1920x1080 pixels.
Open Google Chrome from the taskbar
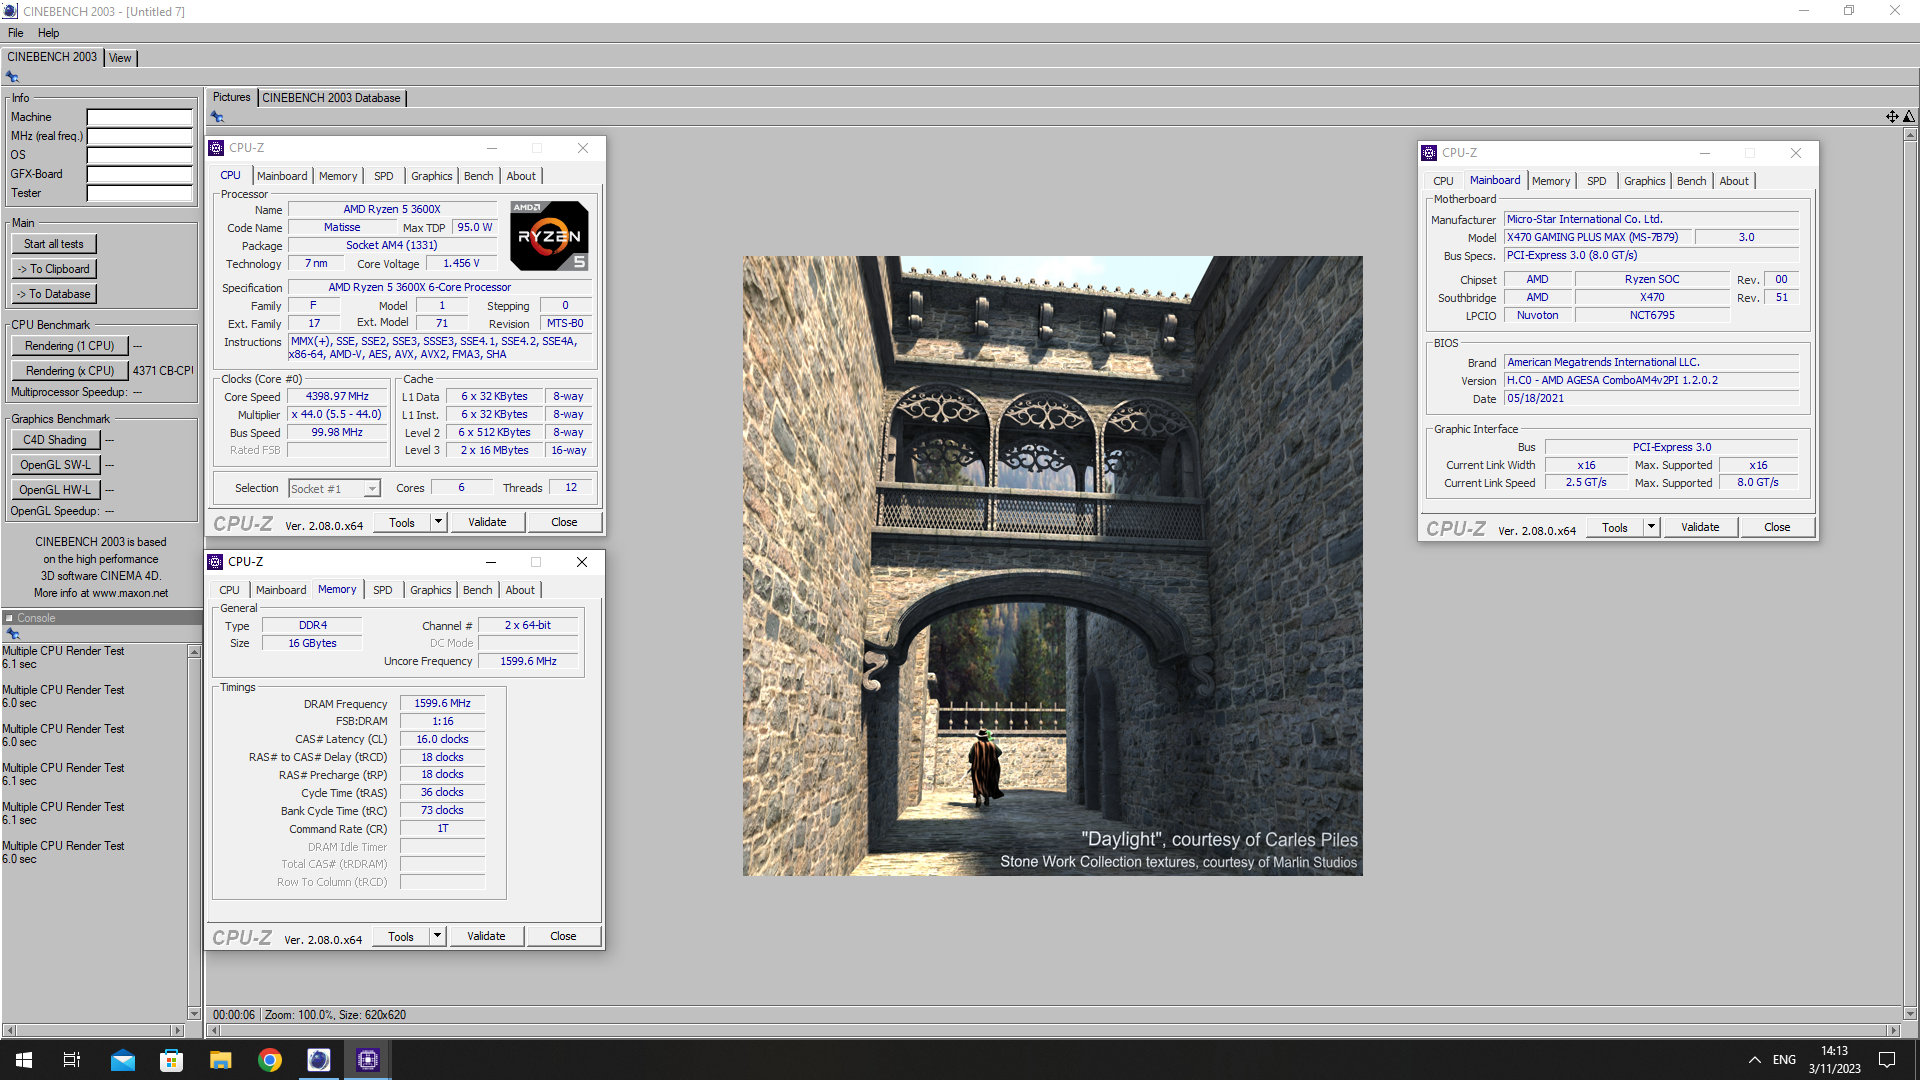click(x=269, y=1060)
